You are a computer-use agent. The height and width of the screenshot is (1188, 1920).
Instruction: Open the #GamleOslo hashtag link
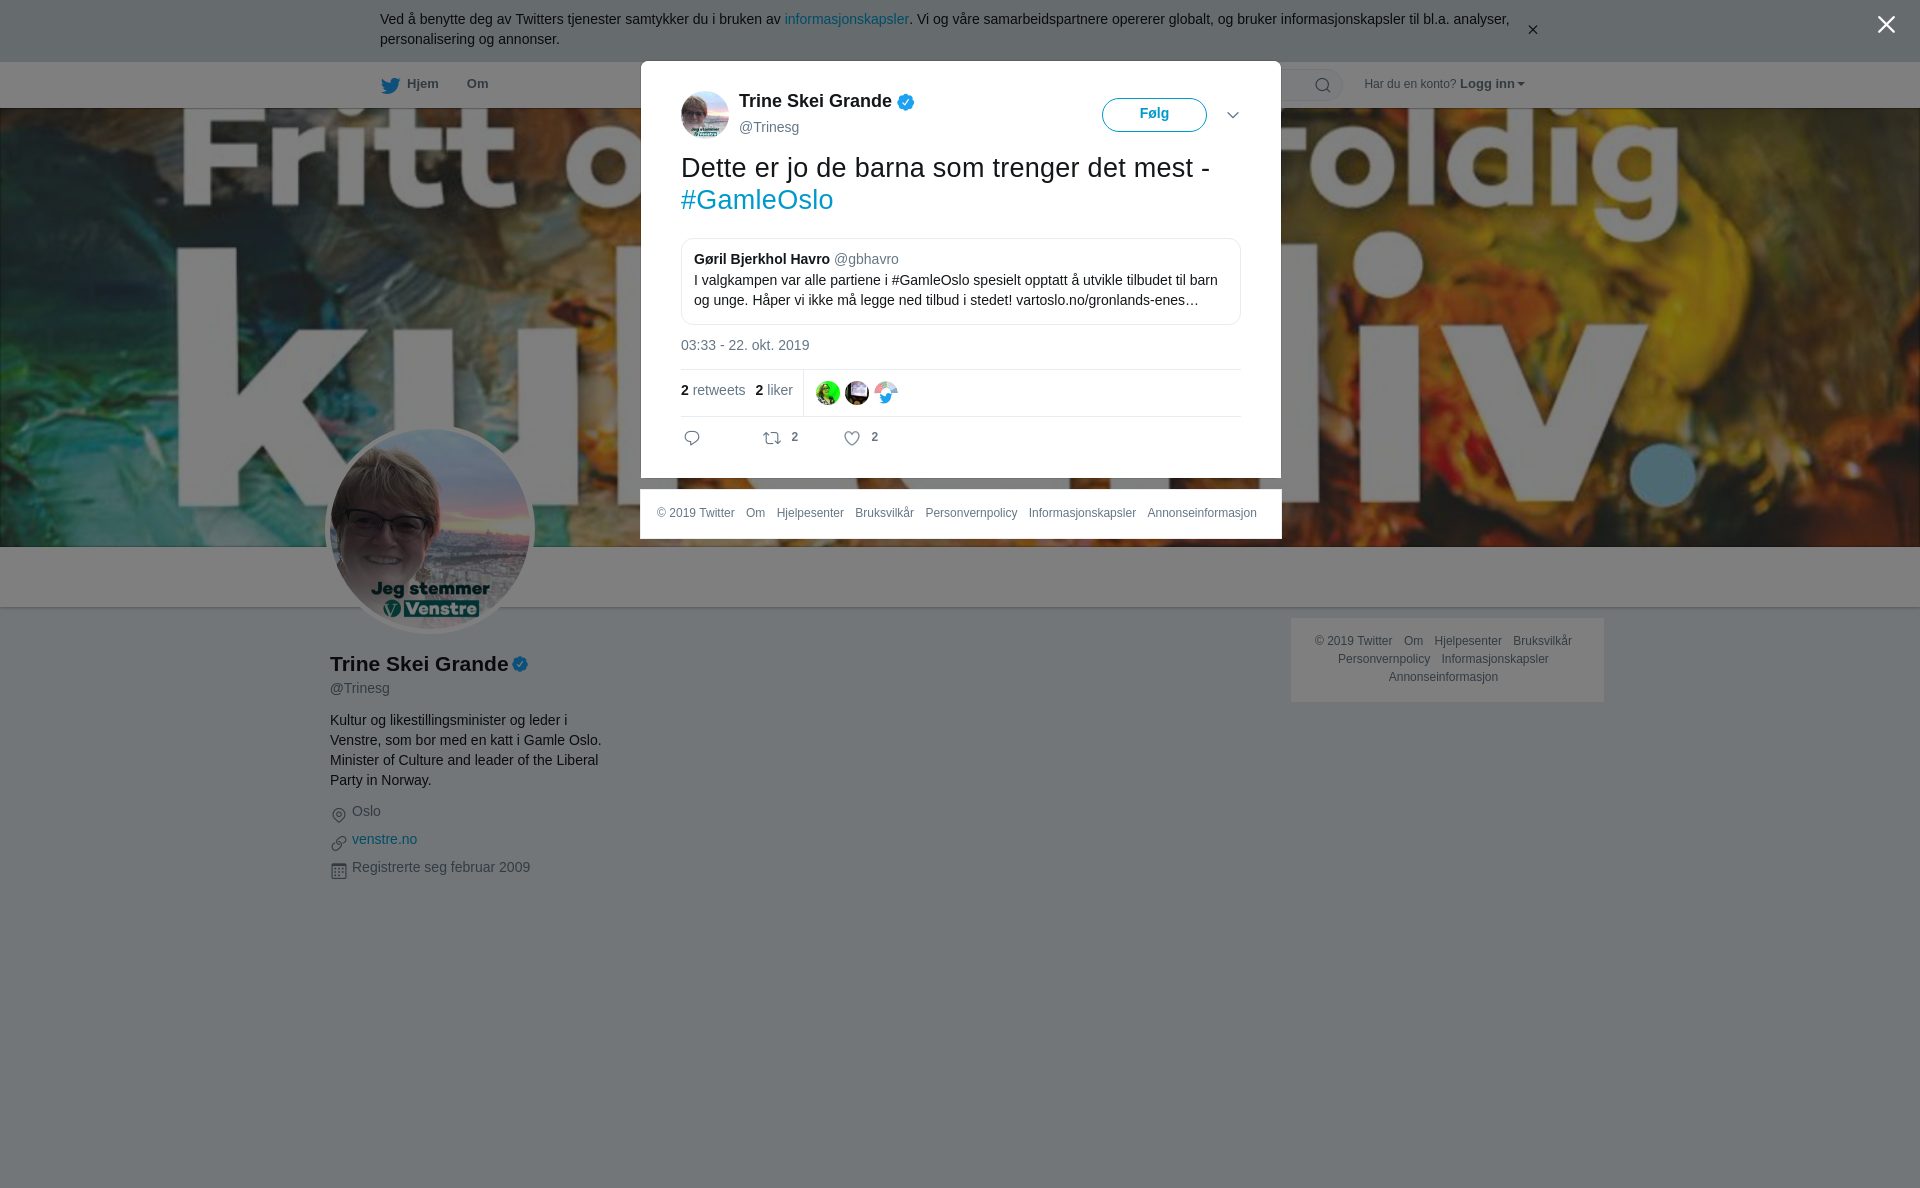coord(757,200)
